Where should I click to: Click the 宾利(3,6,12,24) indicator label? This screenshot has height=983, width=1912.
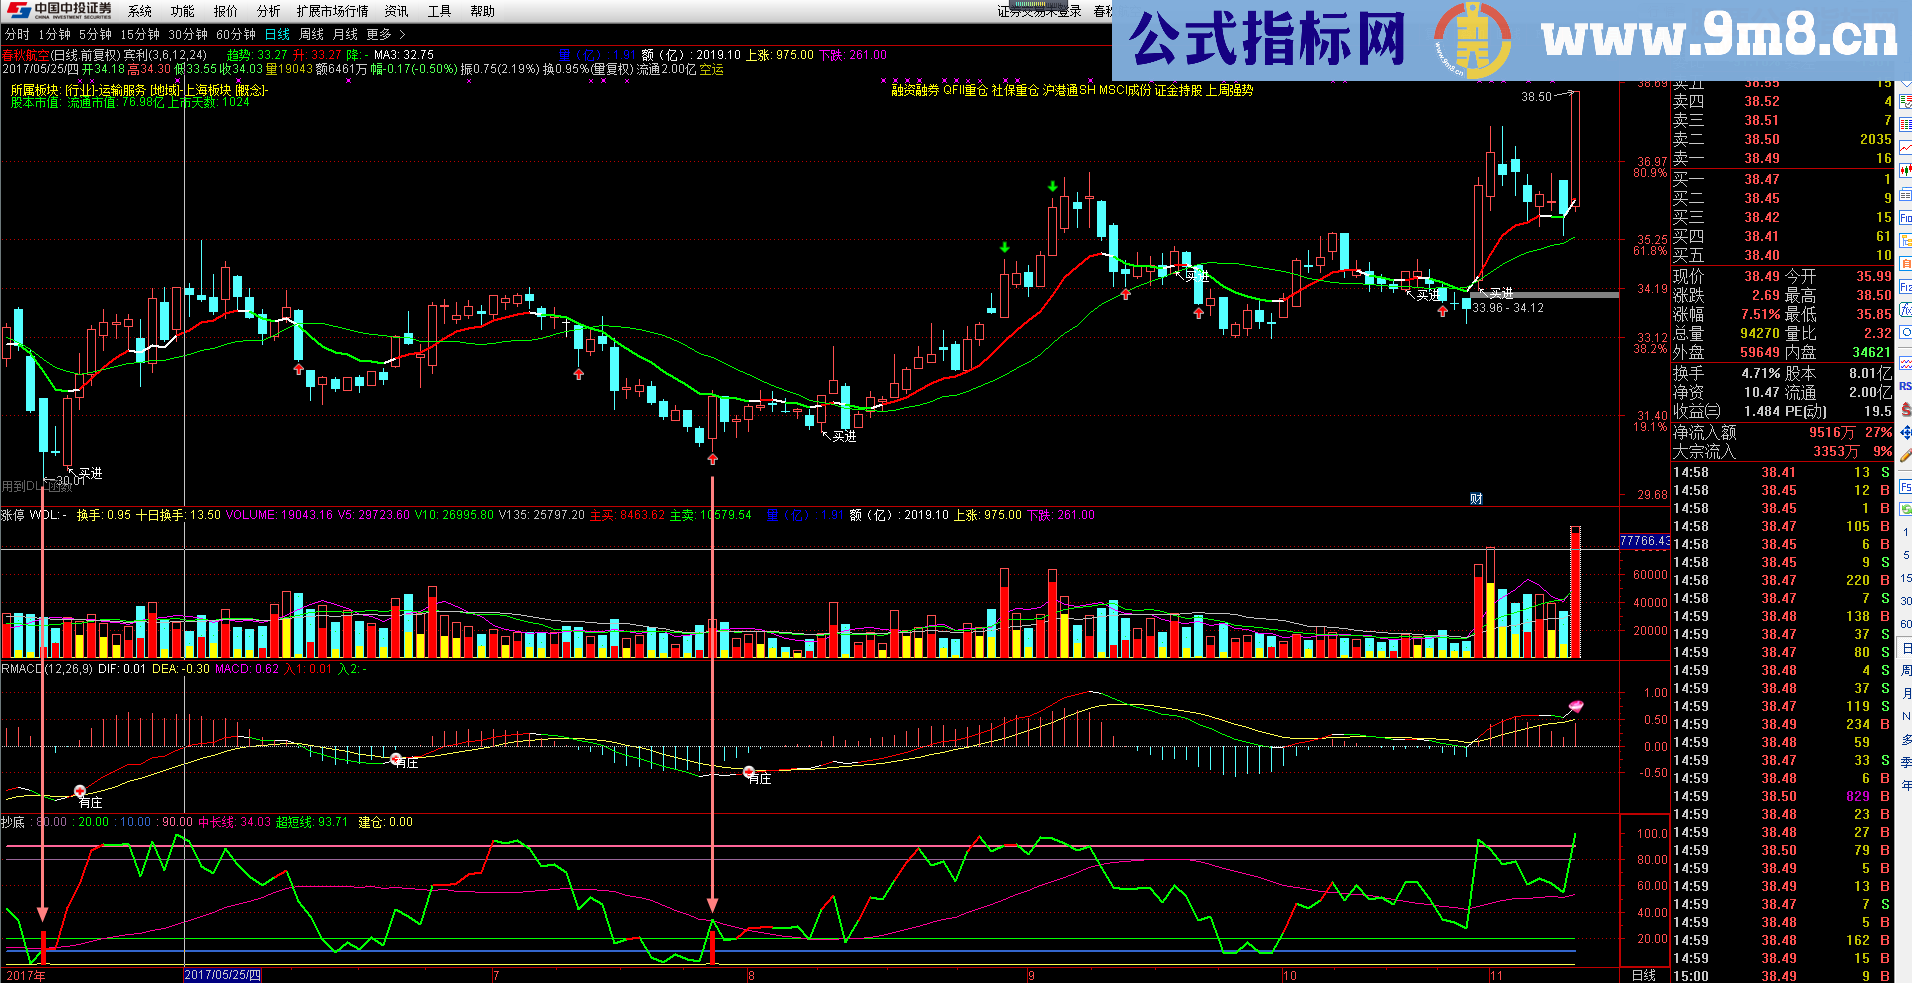click(x=165, y=55)
